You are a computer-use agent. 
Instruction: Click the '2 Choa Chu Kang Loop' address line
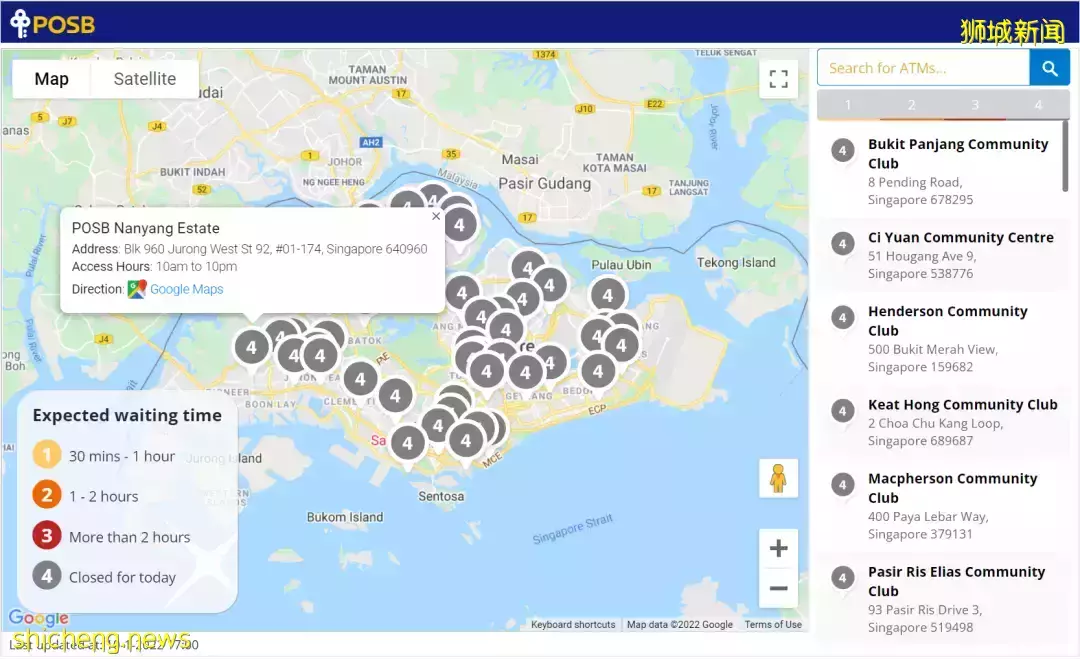[x=935, y=423]
